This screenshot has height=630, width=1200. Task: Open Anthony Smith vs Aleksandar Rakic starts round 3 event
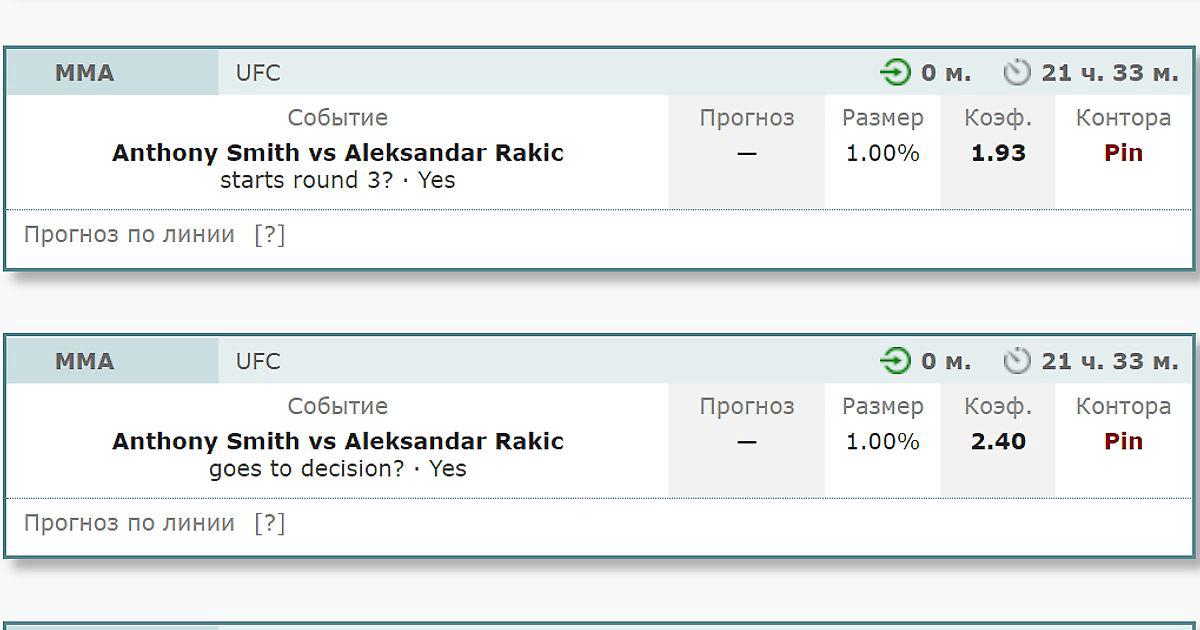[338, 153]
